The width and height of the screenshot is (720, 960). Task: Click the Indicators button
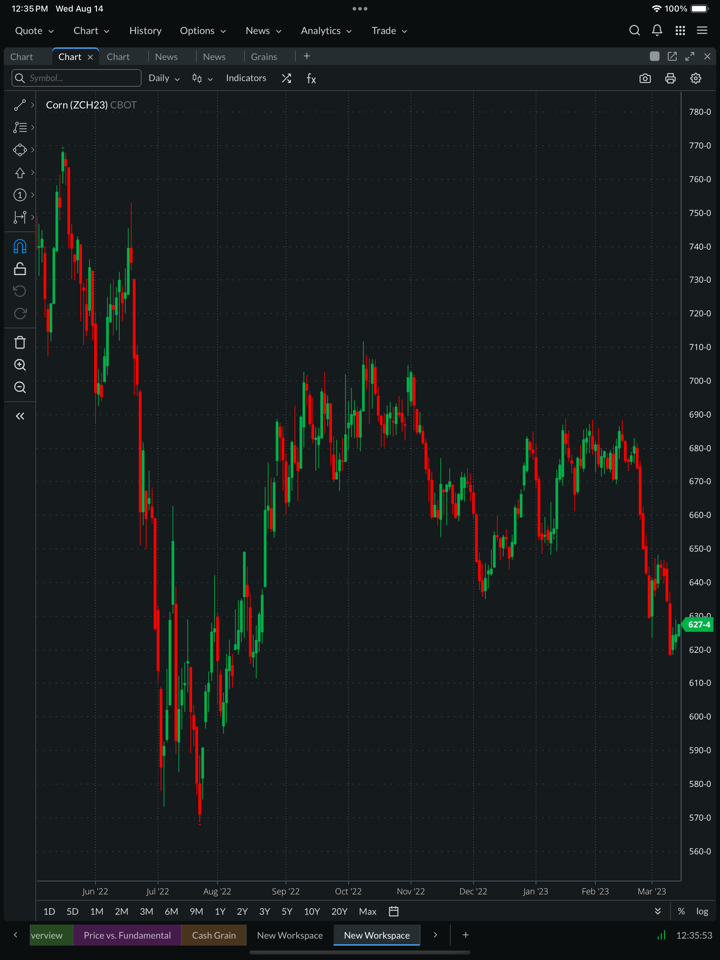click(246, 78)
